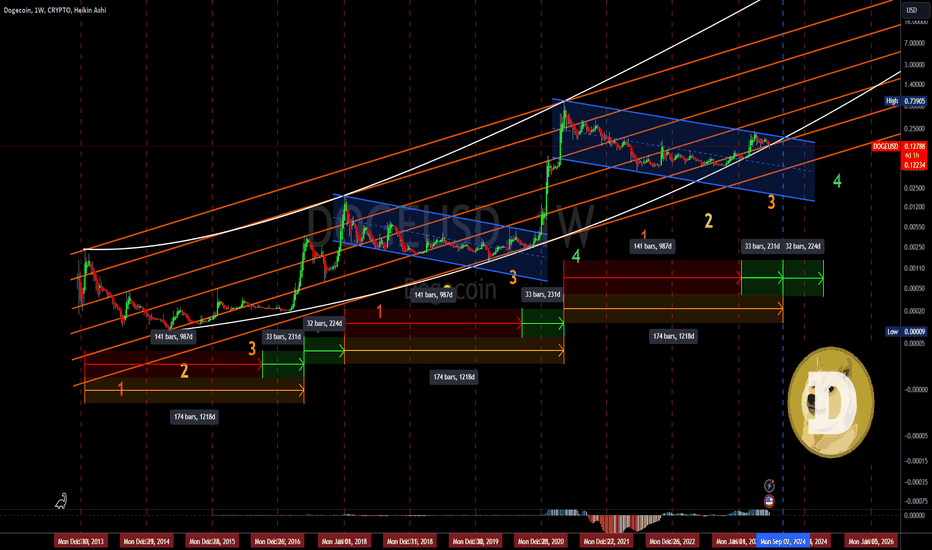932x550 pixels.
Task: Select the Mon Jan 05, 2026 date label
Action: 871,541
